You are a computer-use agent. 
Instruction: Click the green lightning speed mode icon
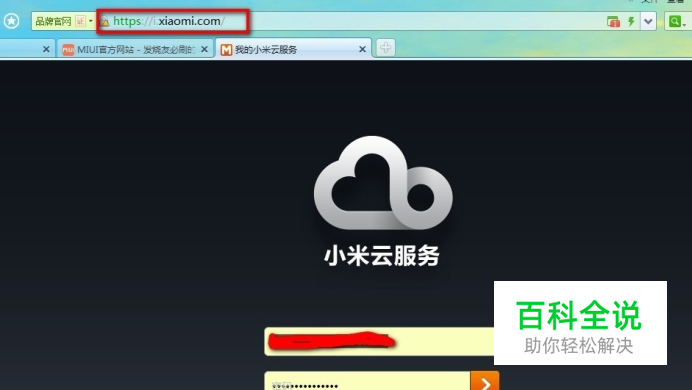[631, 21]
